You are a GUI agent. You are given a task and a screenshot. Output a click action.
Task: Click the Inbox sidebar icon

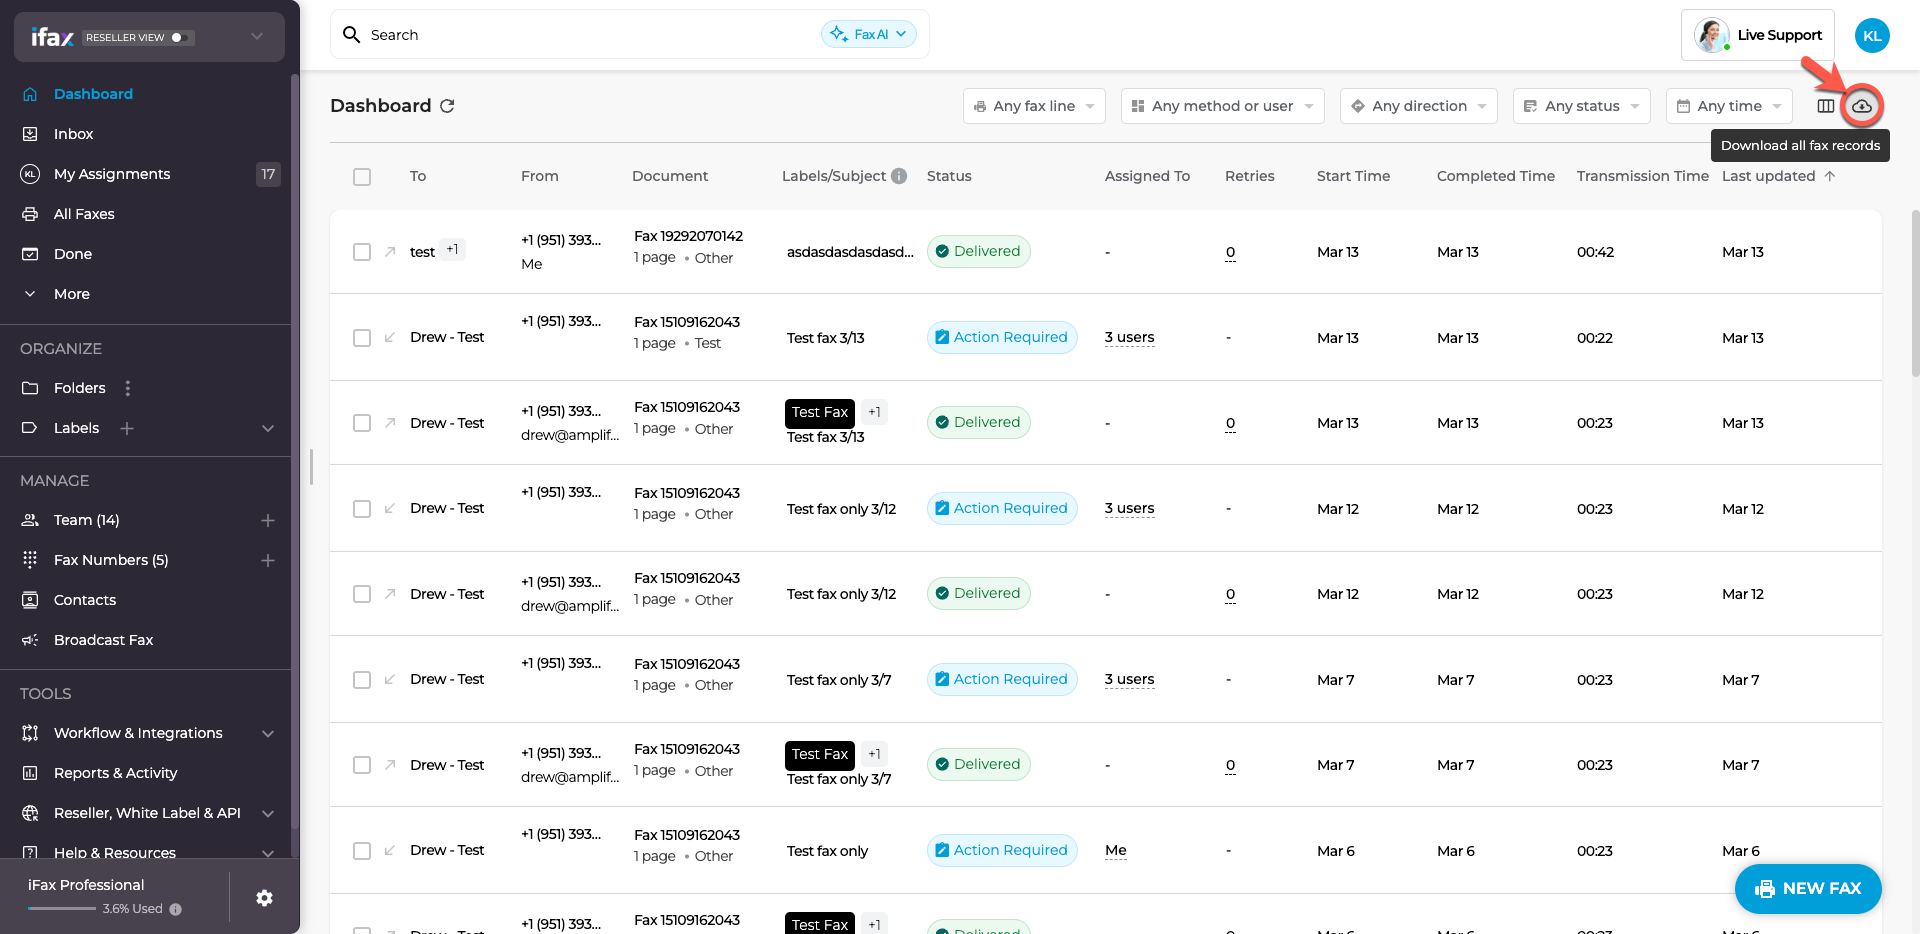(x=30, y=134)
